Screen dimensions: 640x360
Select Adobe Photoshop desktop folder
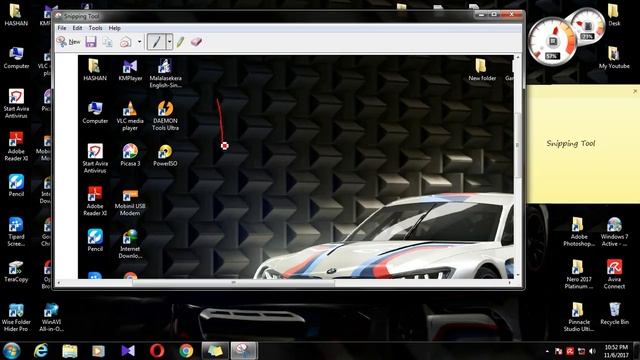tap(579, 232)
